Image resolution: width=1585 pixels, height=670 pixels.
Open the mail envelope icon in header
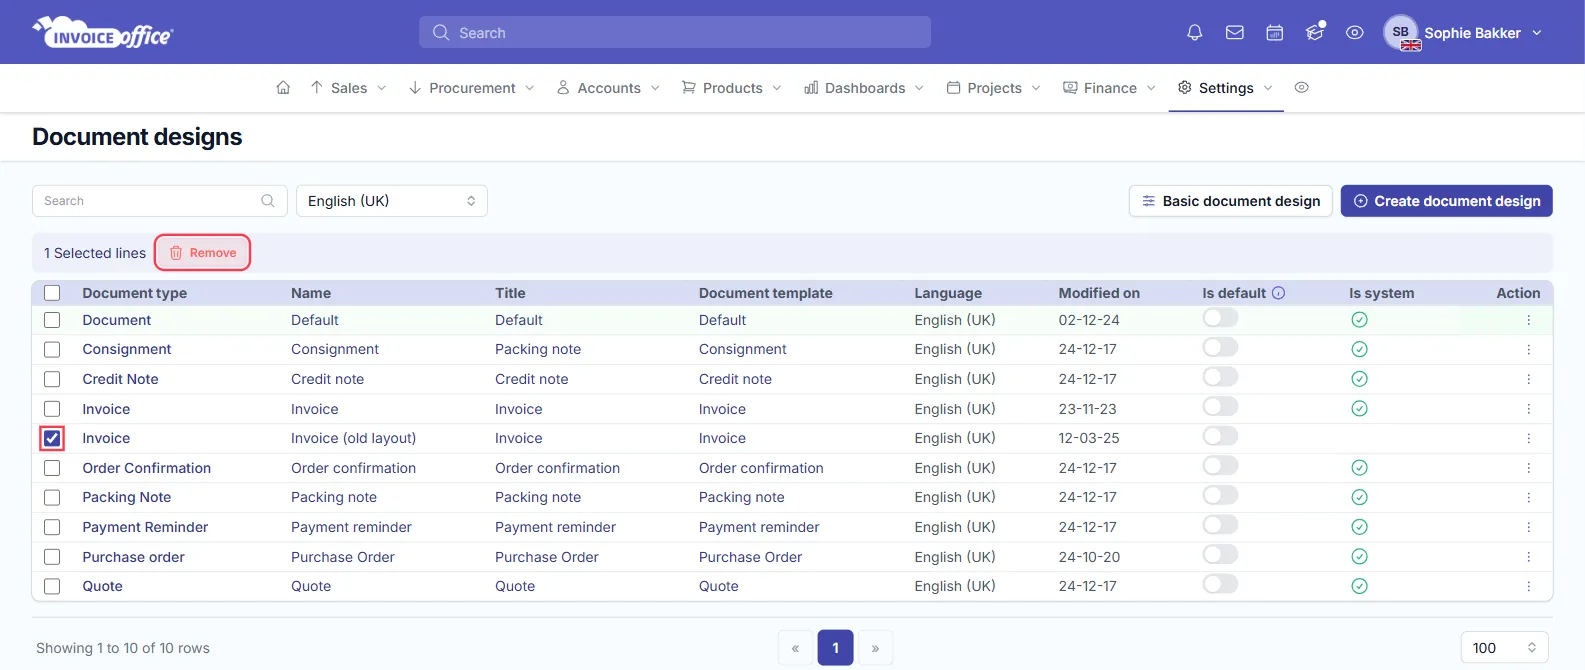point(1234,33)
